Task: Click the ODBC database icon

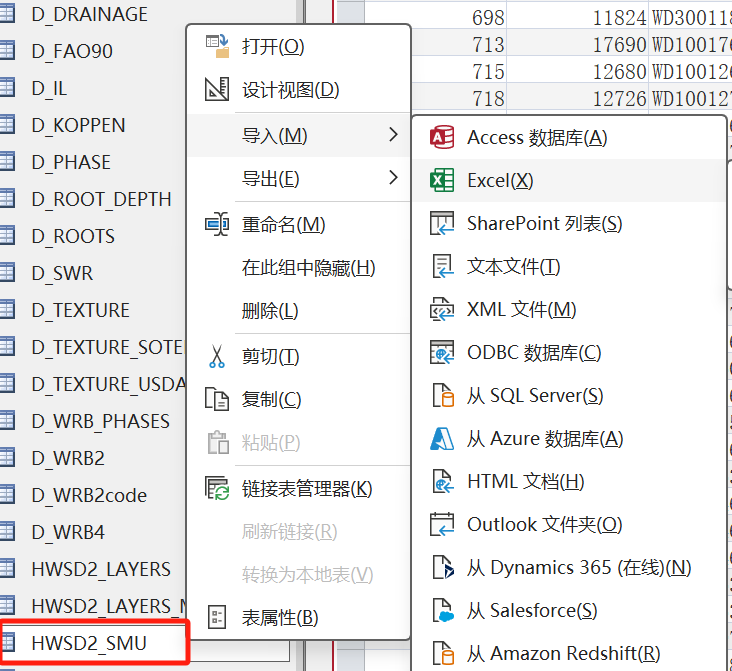Action: point(442,352)
